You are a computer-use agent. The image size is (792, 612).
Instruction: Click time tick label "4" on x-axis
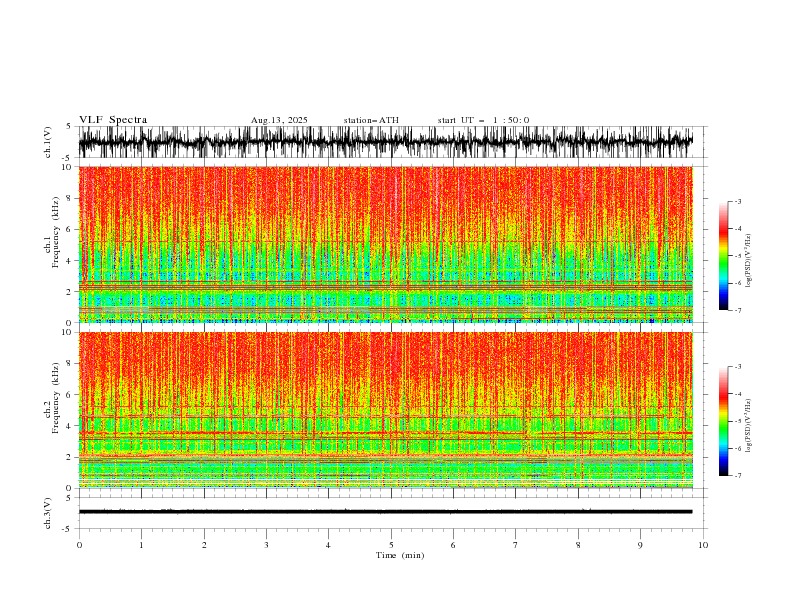(328, 545)
